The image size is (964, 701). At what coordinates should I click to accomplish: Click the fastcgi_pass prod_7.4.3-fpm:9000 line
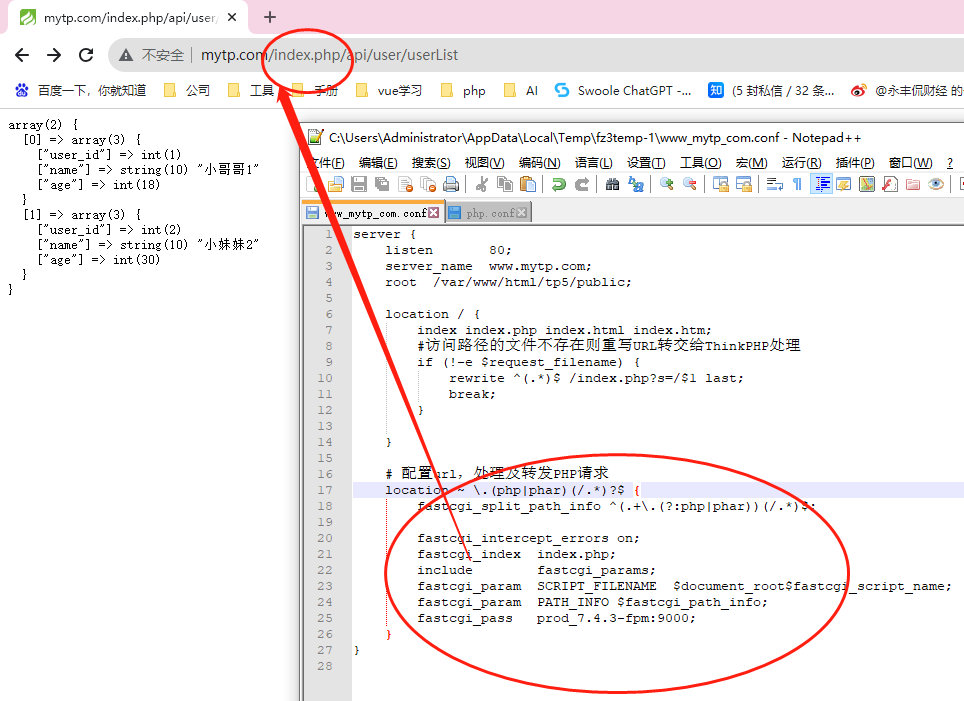[556, 618]
